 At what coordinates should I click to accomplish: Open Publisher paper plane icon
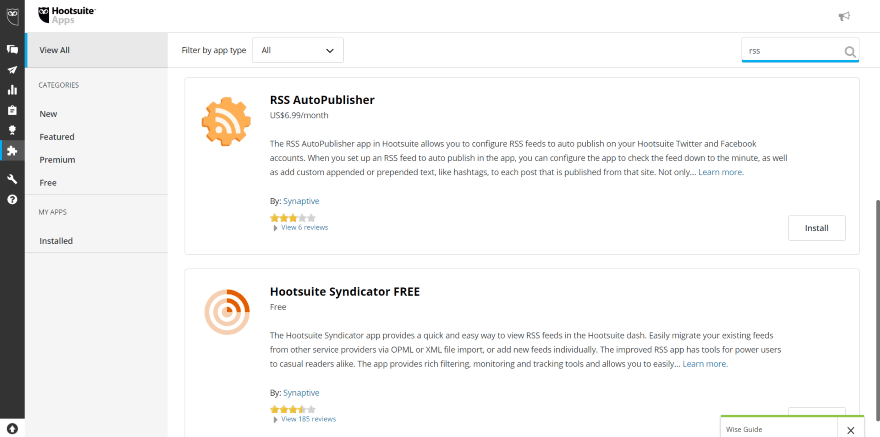click(12, 70)
